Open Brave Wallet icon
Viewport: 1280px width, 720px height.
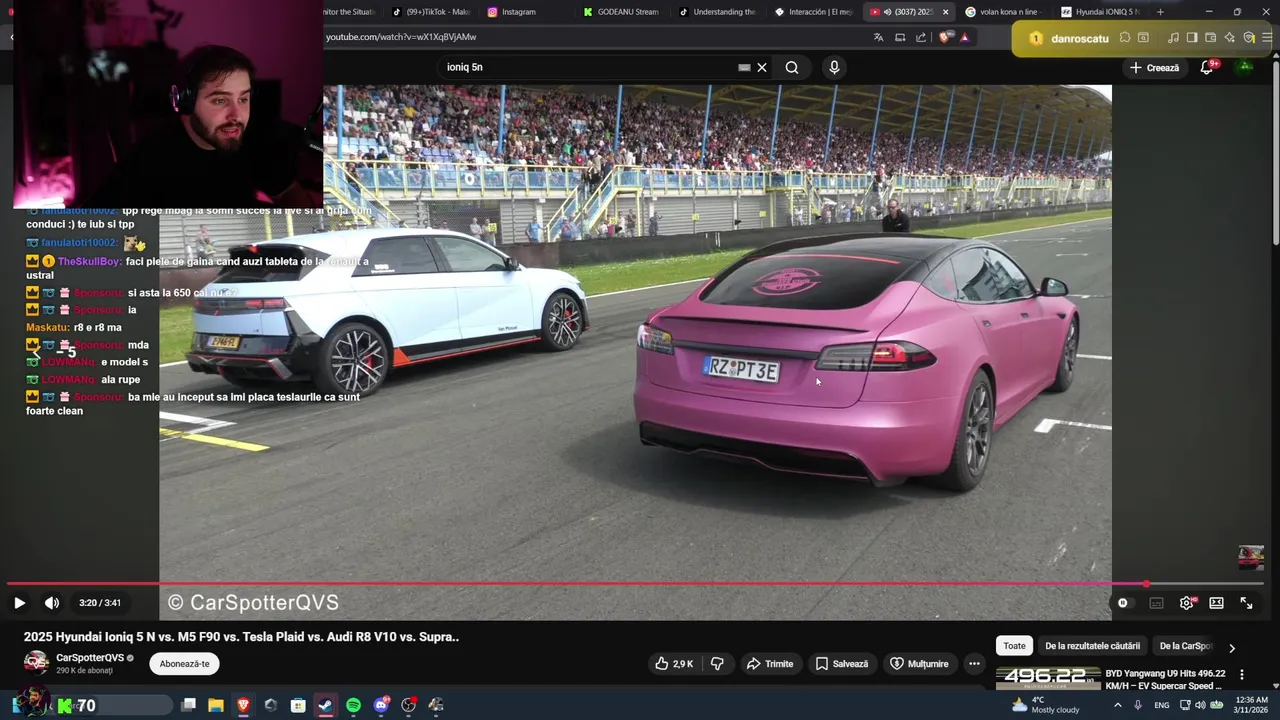click(1211, 38)
